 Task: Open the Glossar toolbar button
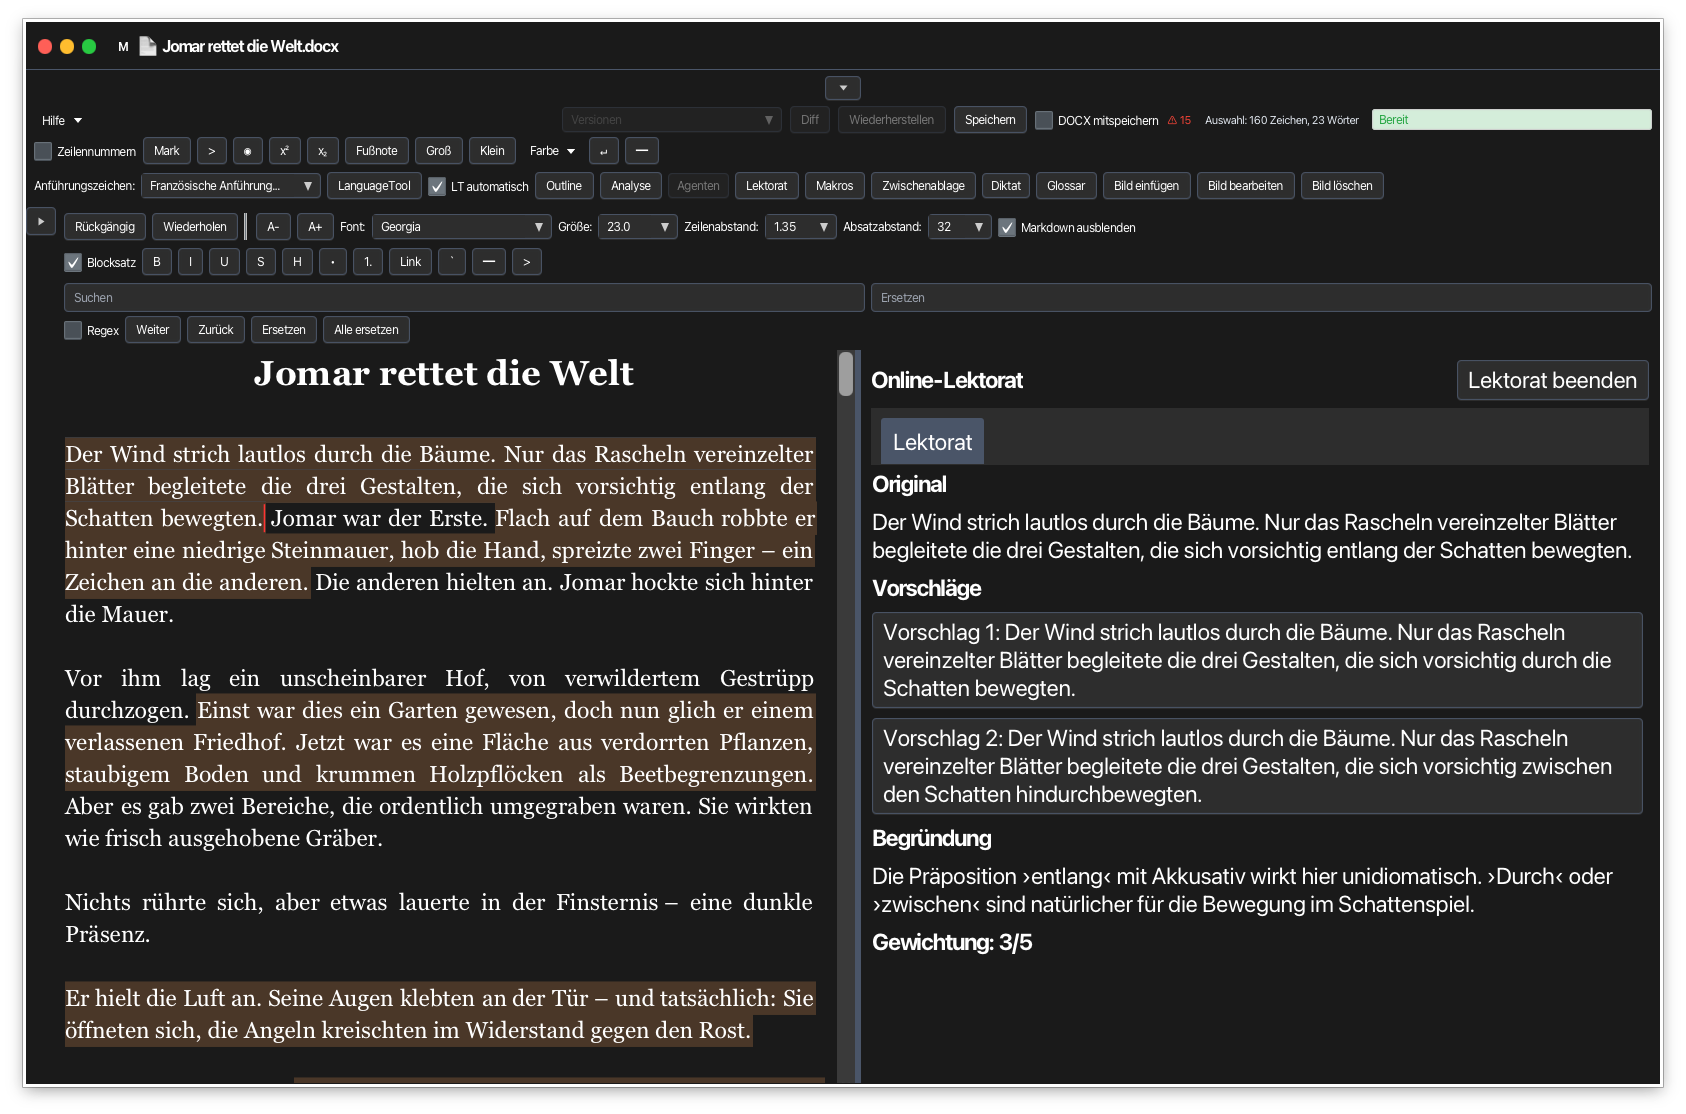point(1066,186)
